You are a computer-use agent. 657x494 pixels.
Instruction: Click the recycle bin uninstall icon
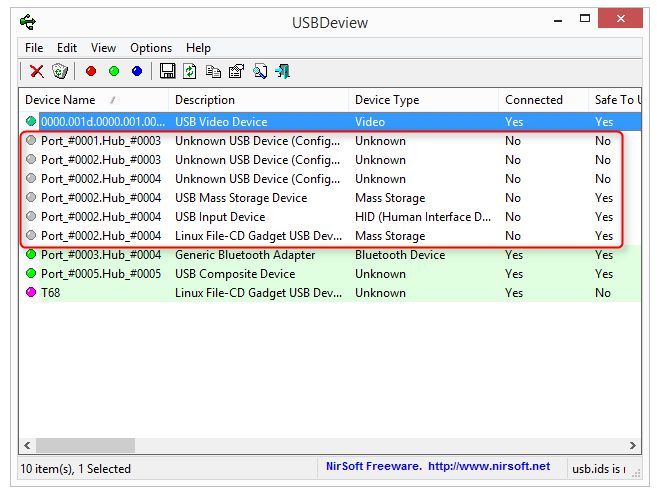tap(60, 71)
